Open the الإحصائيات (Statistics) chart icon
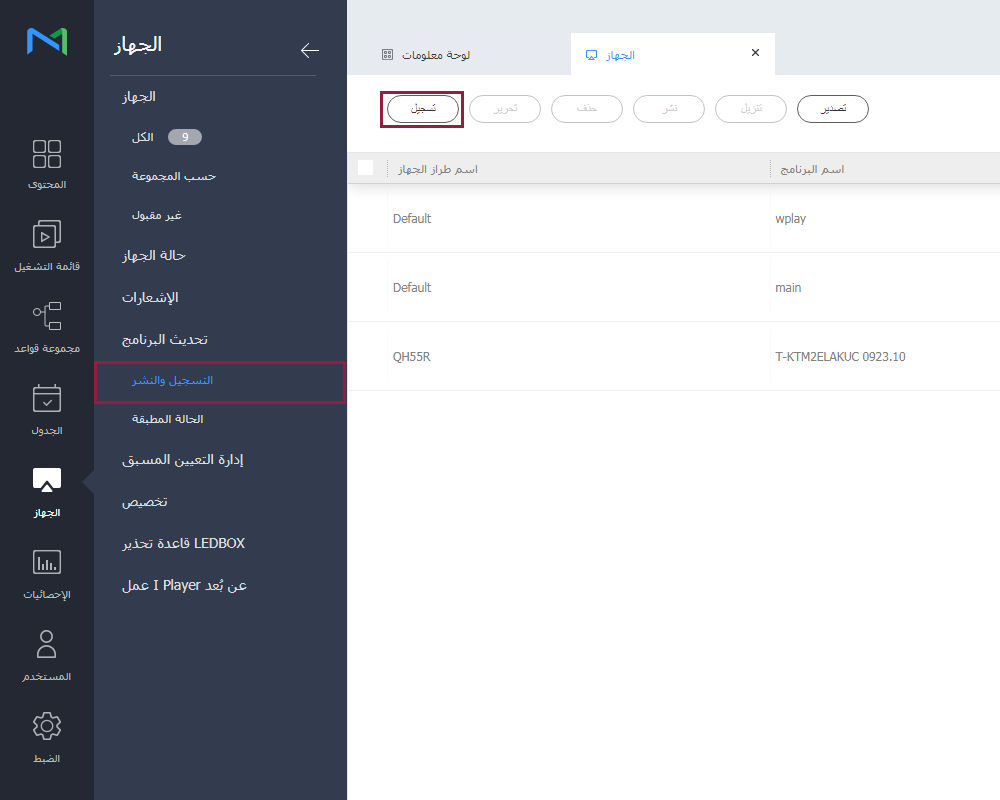This screenshot has width=1000, height=800. [x=46, y=563]
